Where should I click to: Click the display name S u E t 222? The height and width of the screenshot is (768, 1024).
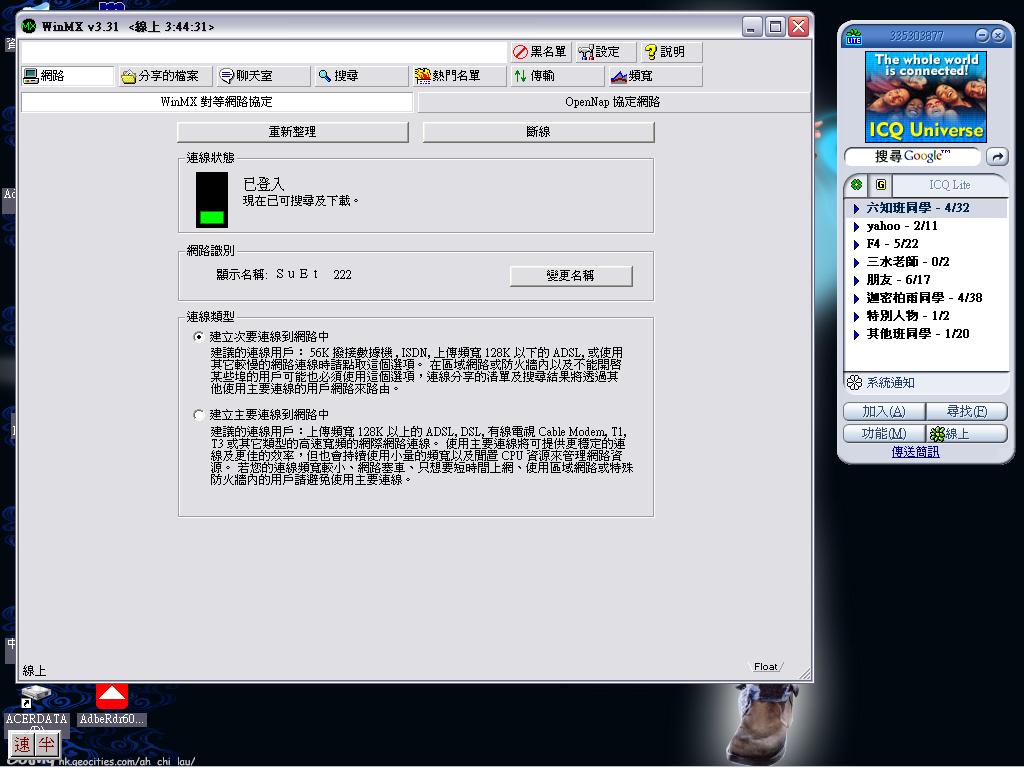point(313,274)
